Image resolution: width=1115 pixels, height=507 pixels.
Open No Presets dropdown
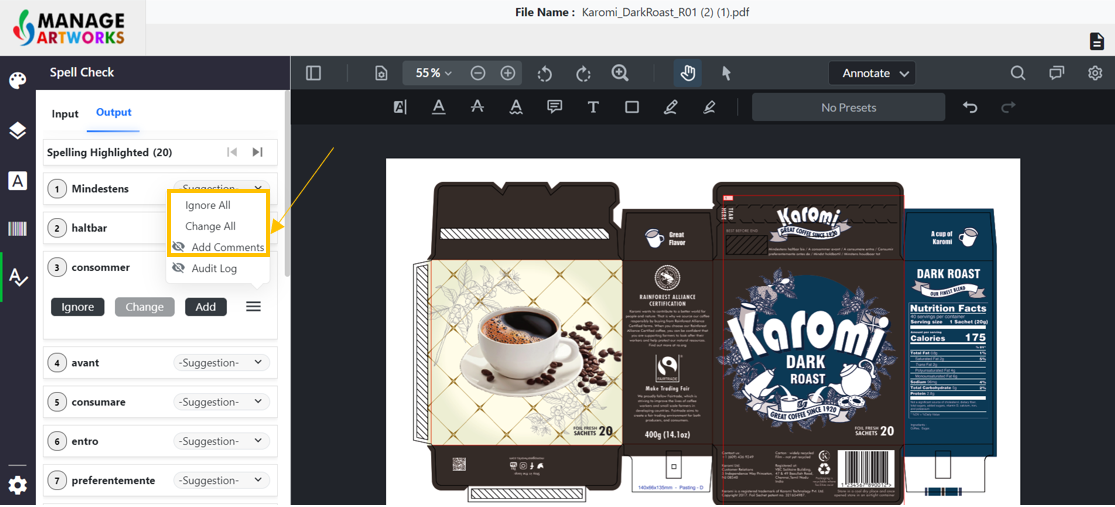[848, 107]
